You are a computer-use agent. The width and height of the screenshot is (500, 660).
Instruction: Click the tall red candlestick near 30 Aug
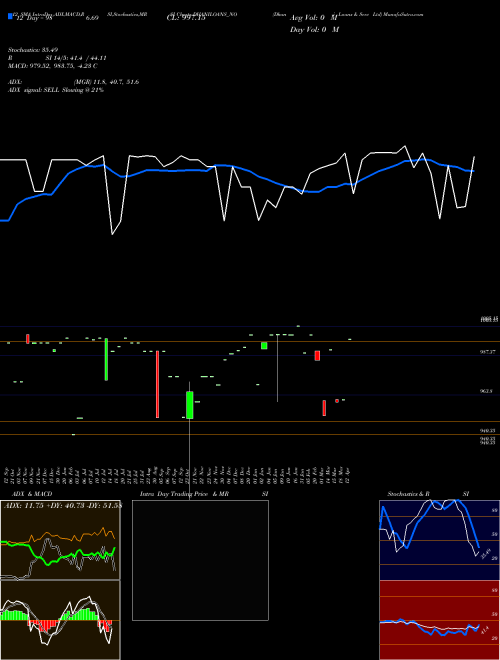pos(157,384)
